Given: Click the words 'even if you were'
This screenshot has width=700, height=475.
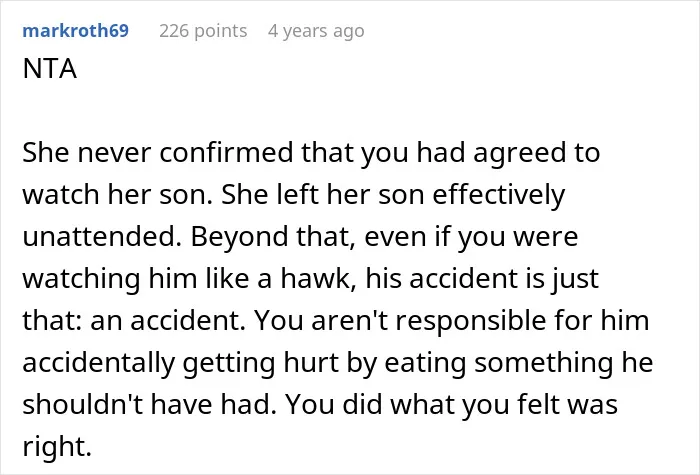Looking at the screenshot, I should [x=471, y=237].
